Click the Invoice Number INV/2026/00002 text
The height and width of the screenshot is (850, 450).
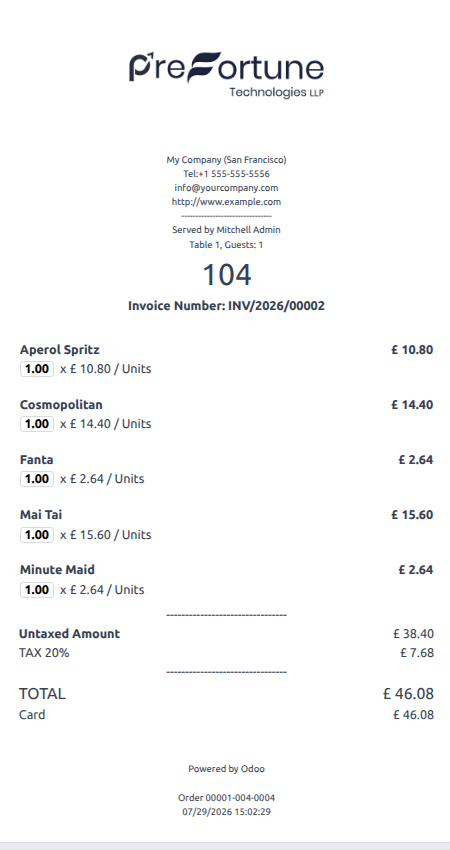(226, 306)
